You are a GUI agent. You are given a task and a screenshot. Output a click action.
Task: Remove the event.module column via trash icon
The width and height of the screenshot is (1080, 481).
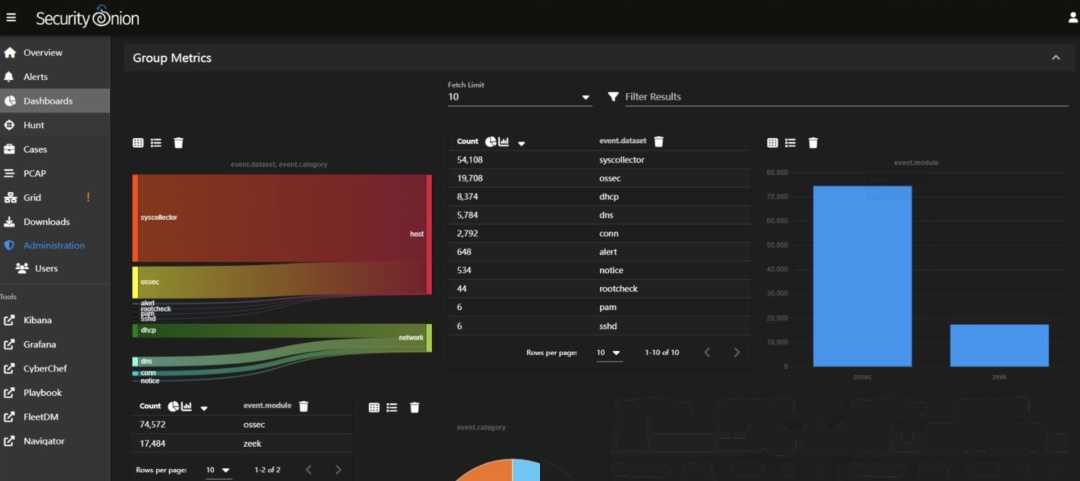coord(304,407)
